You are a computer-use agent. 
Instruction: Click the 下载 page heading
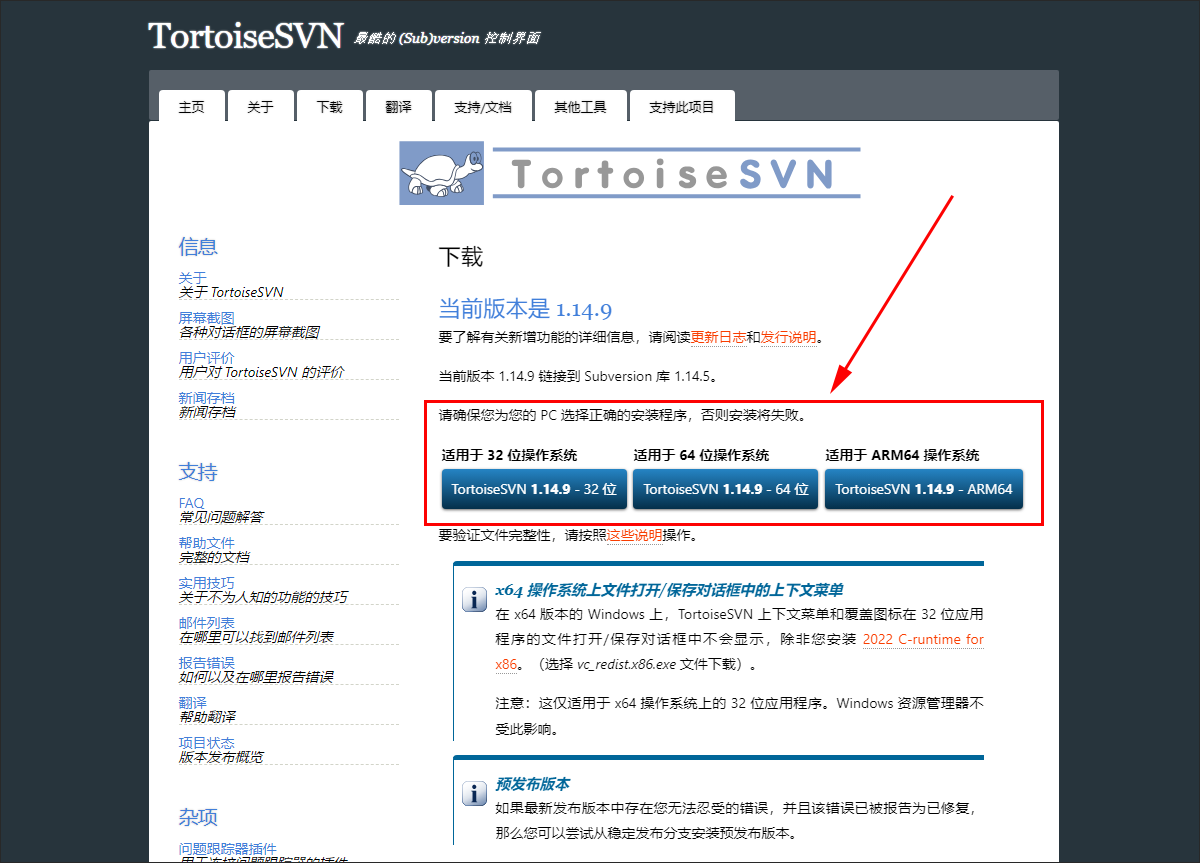pyautogui.click(x=461, y=257)
